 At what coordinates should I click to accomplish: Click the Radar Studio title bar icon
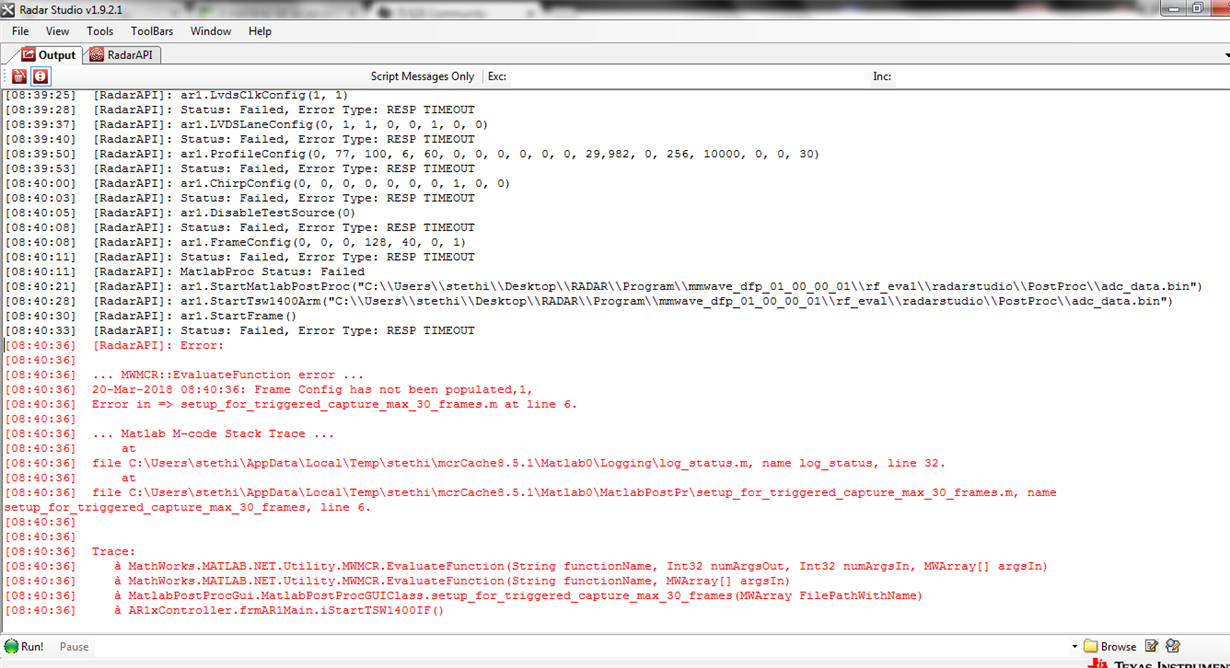(9, 9)
